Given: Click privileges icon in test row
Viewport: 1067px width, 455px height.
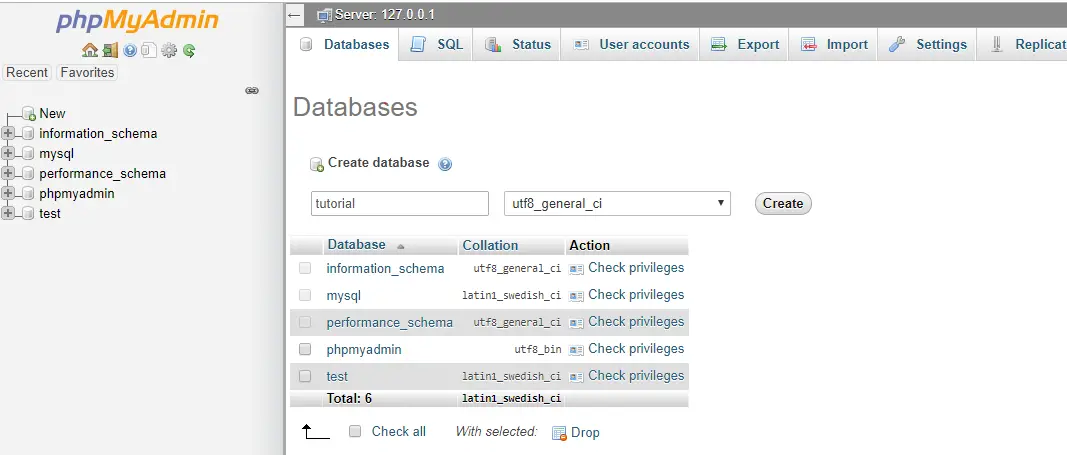Looking at the screenshot, I should click(576, 376).
